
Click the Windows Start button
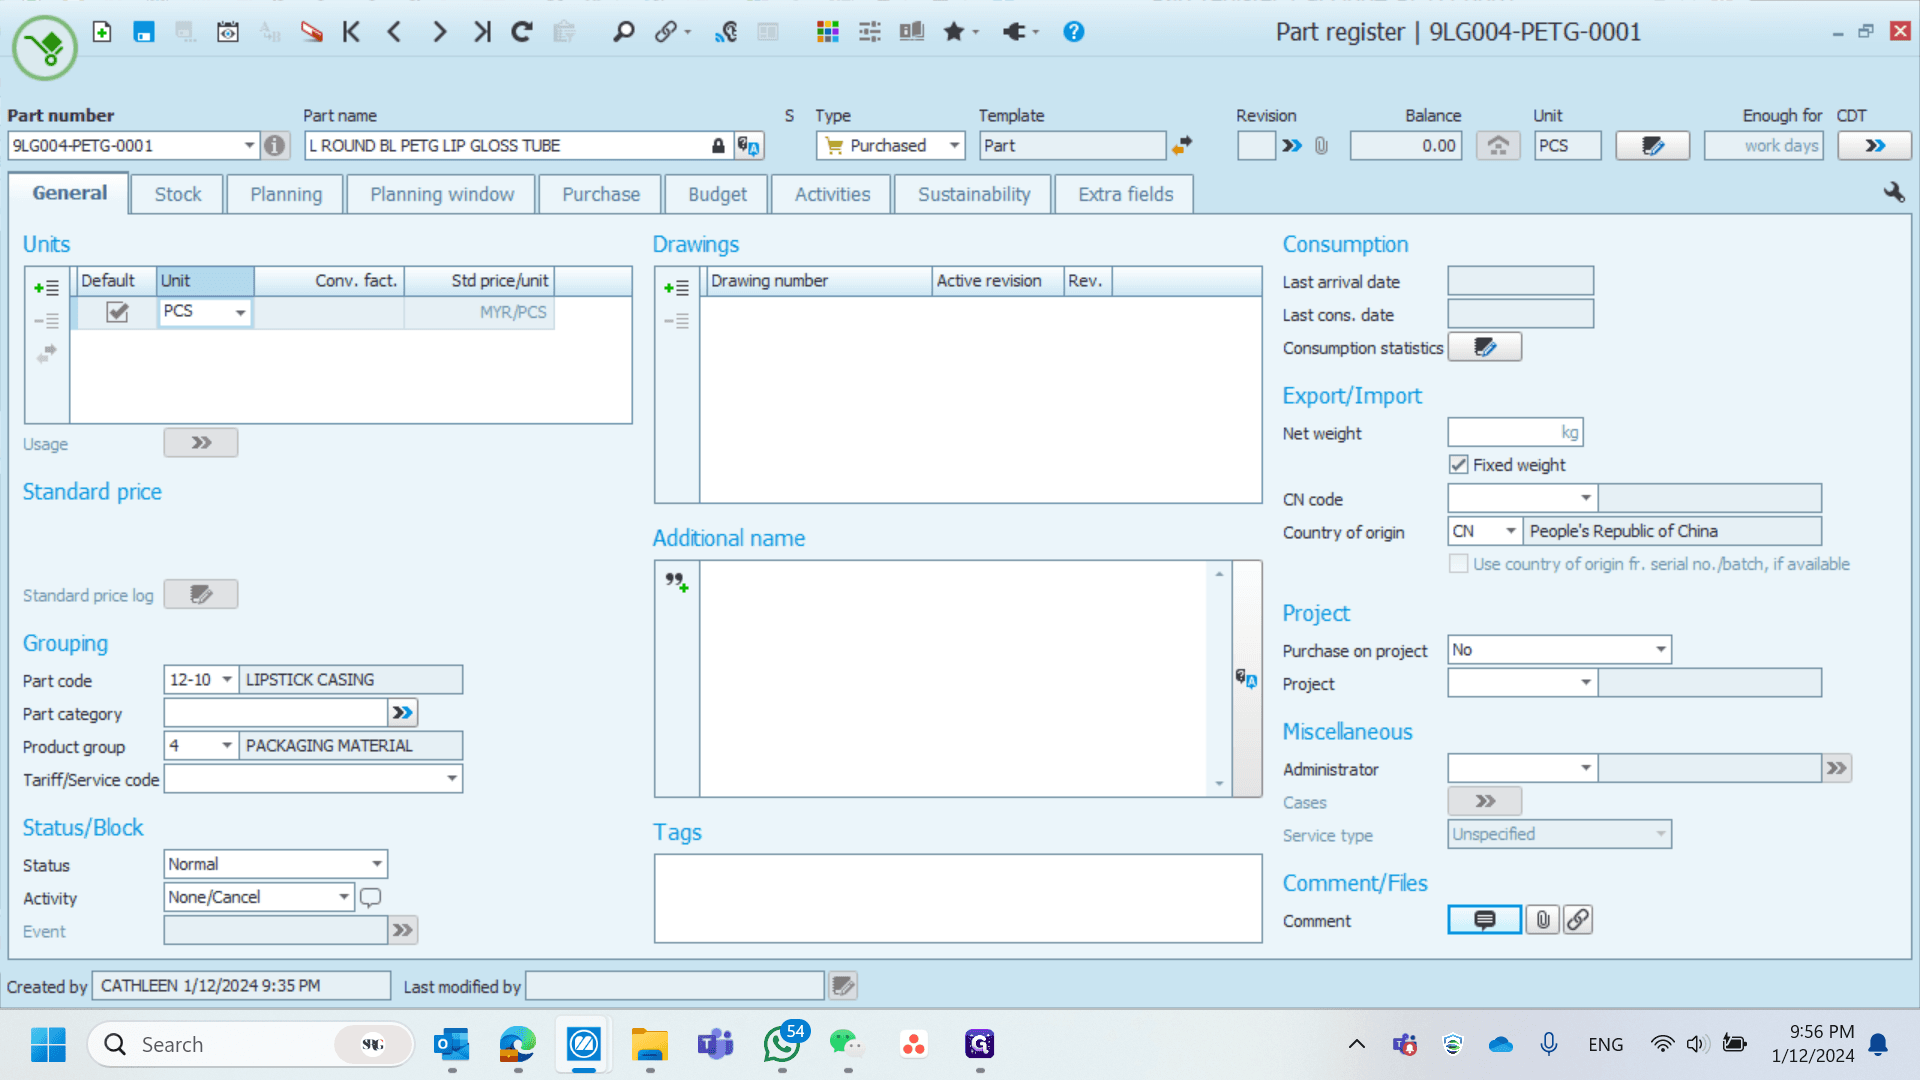point(48,1044)
